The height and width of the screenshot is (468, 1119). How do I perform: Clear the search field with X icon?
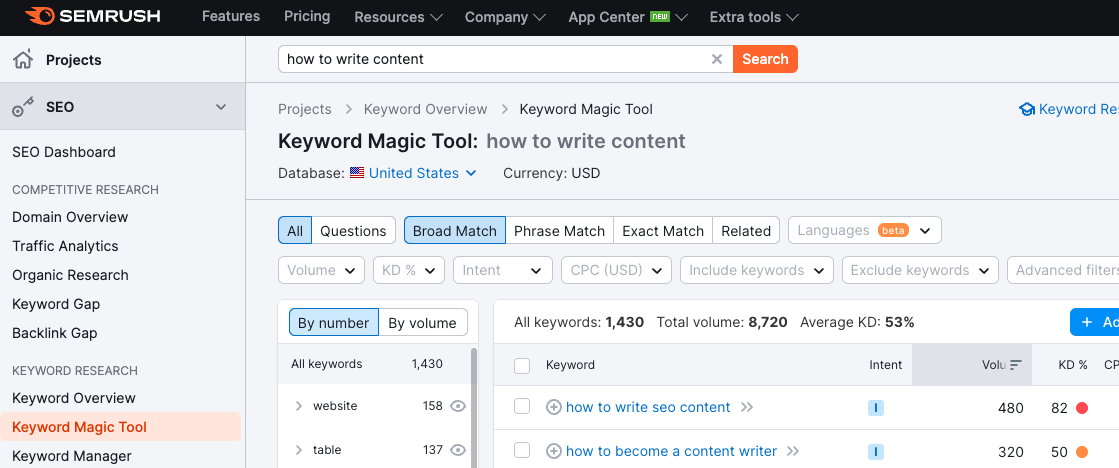(x=716, y=59)
